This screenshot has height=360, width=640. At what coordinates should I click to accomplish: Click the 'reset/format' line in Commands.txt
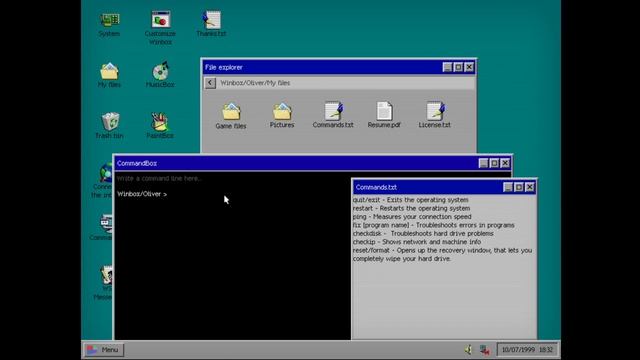click(442, 254)
